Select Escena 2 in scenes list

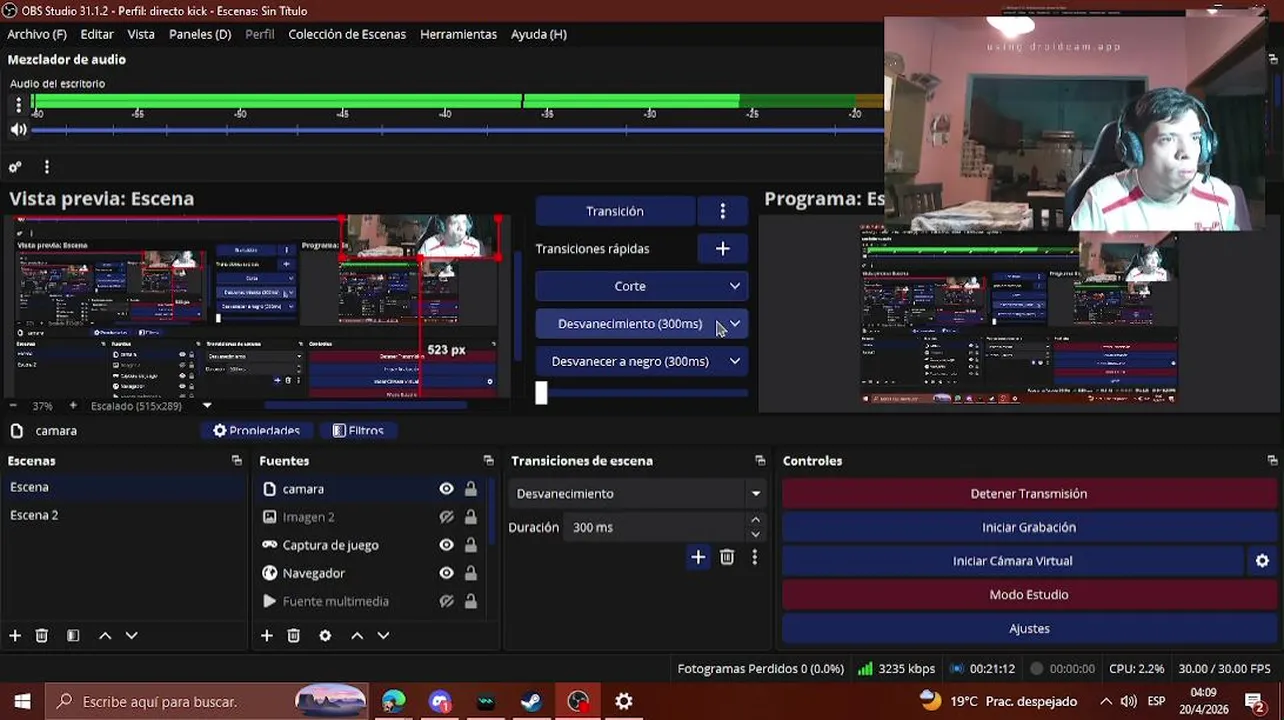(34, 515)
